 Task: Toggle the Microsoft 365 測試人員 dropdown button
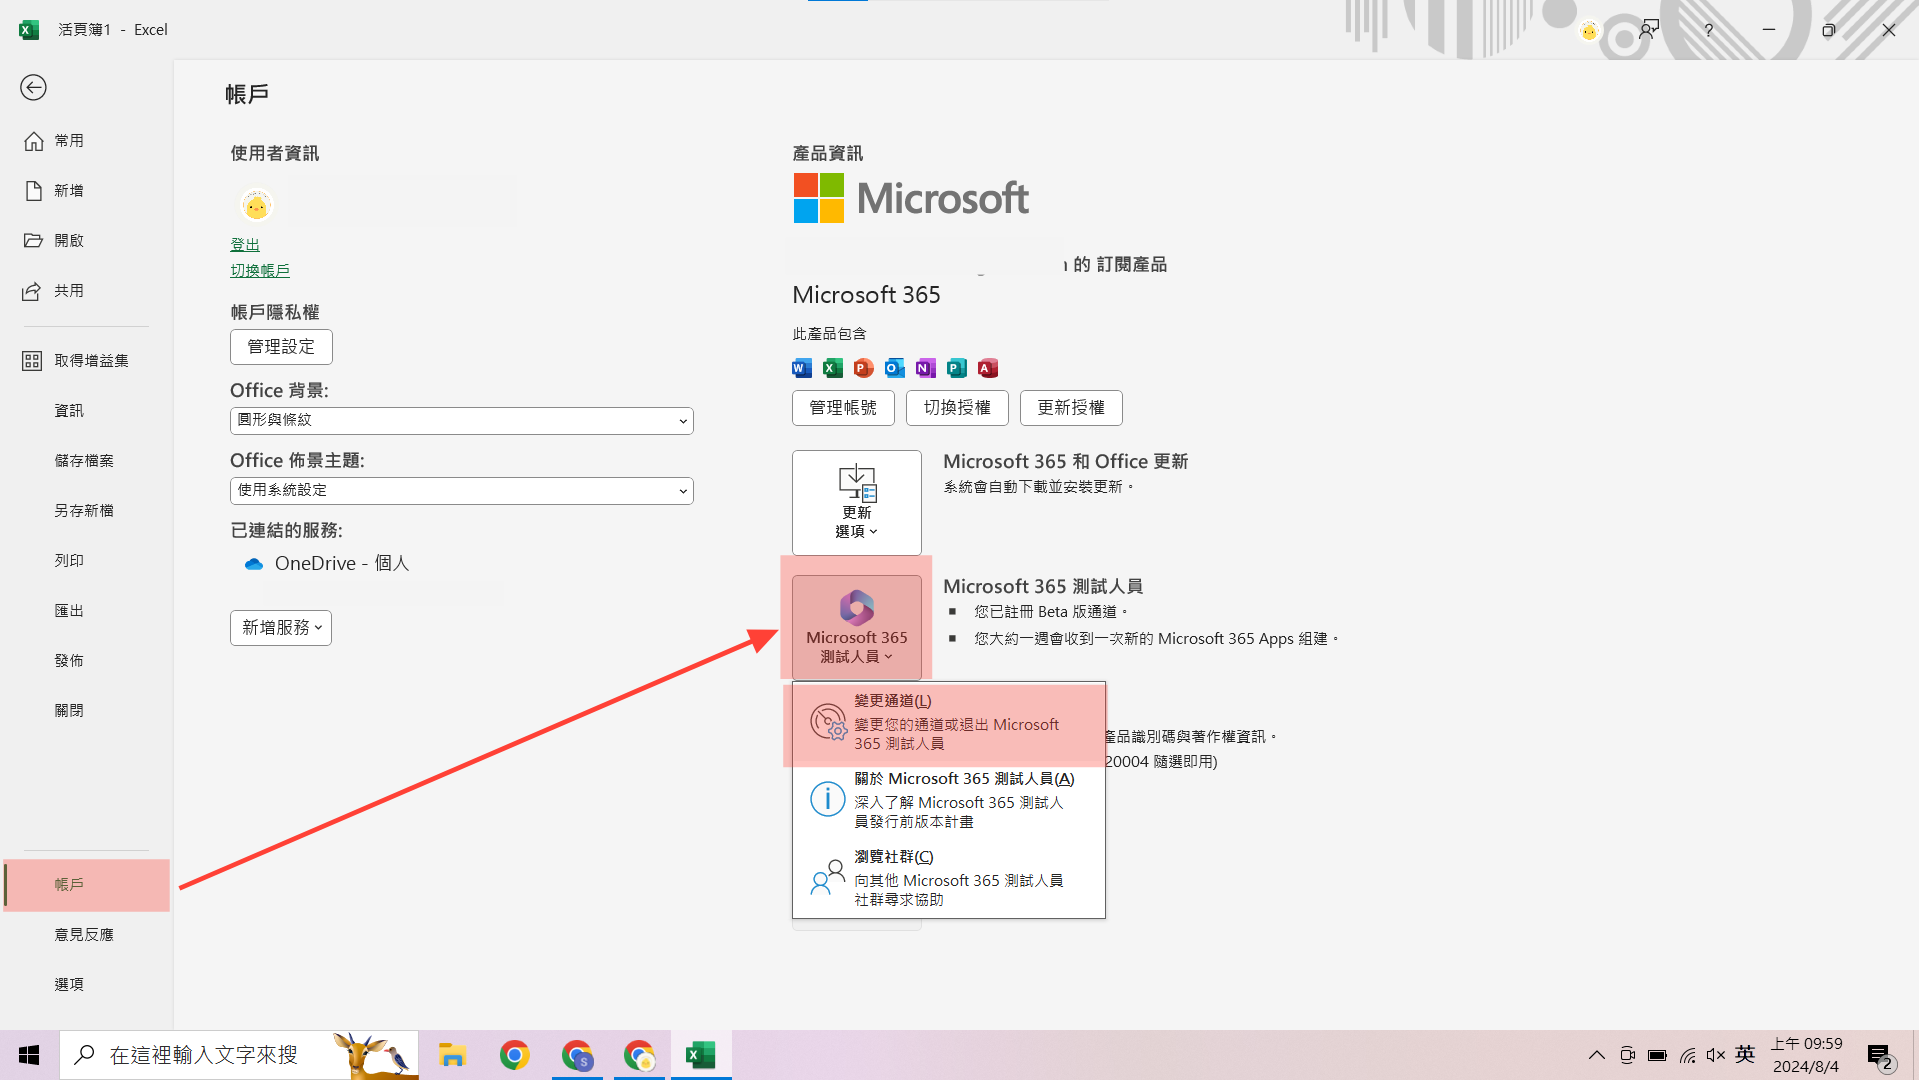[857, 627]
